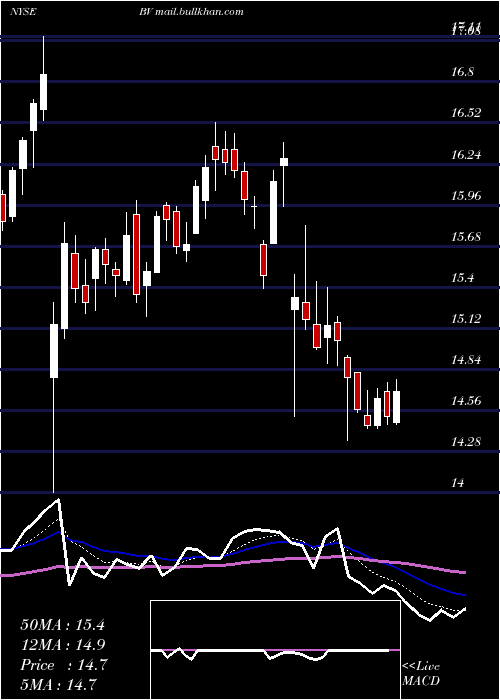
Task: Click the 16.52 price axis label
Action: 466,113
